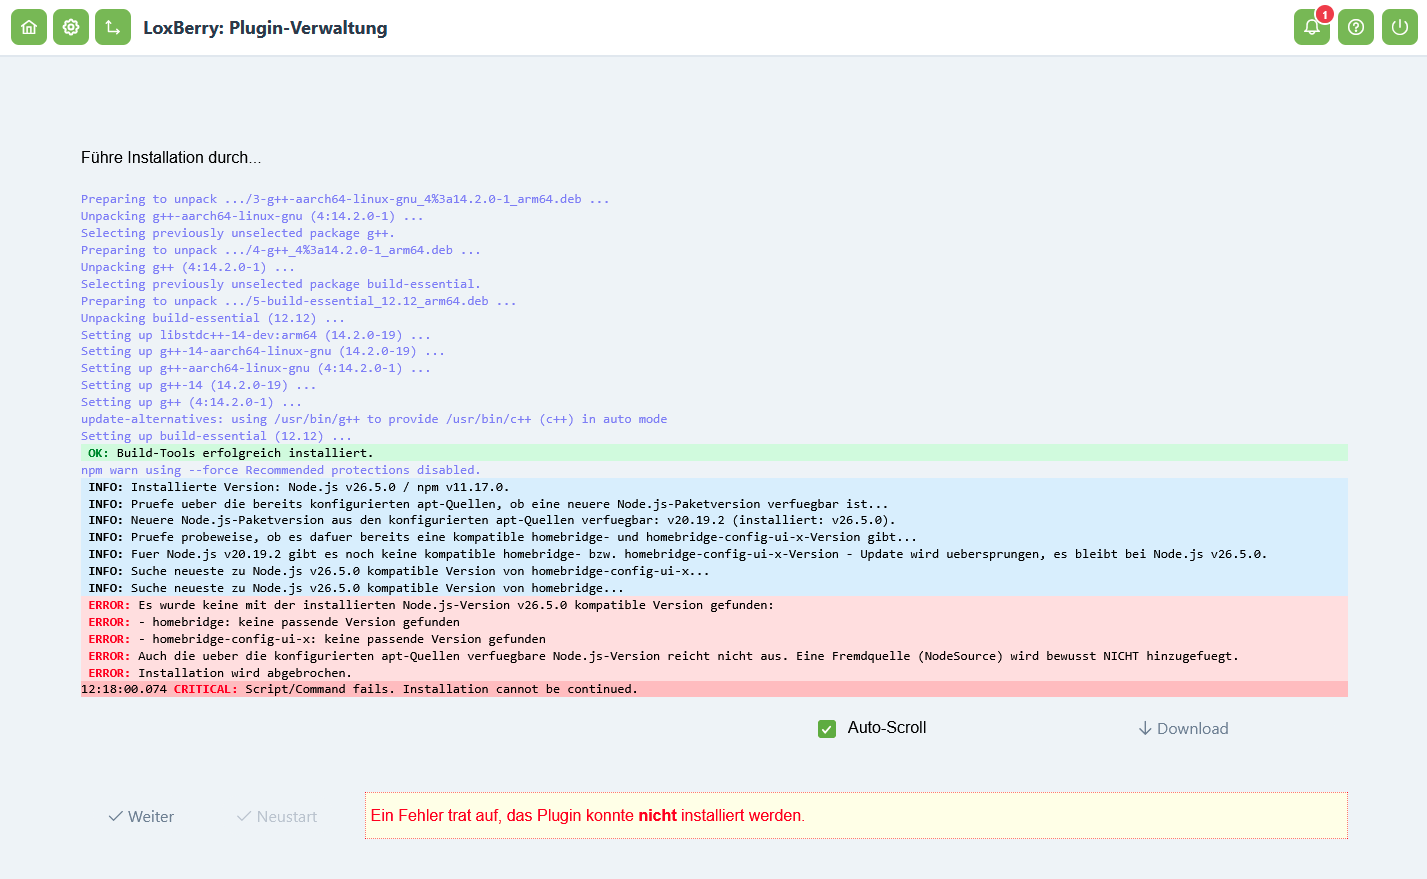This screenshot has height=879, width=1427.
Task: Download the installation log
Action: [x=1183, y=729]
